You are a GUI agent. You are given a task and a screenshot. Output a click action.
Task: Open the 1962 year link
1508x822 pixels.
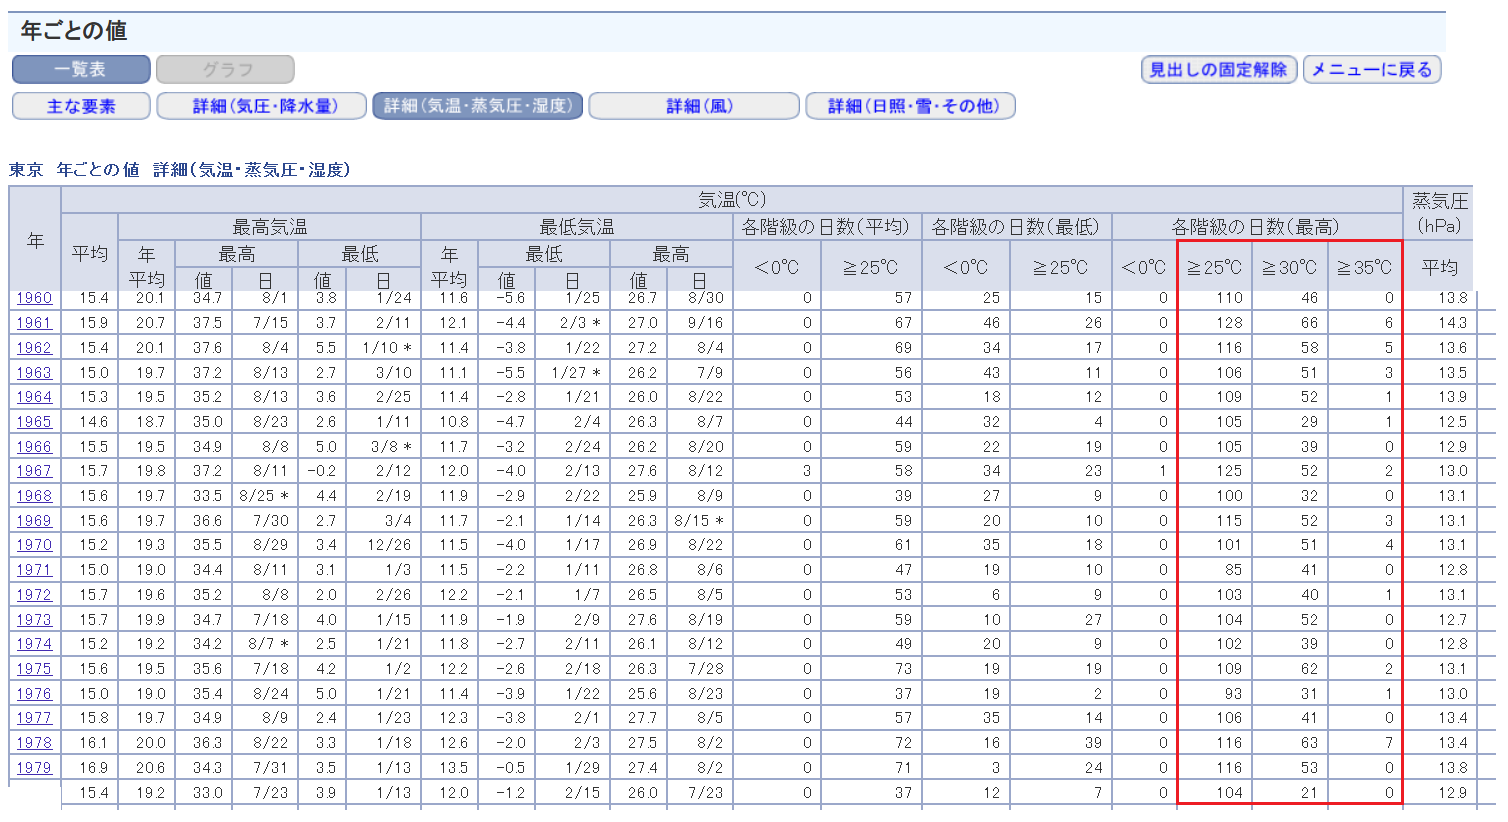pos(34,348)
